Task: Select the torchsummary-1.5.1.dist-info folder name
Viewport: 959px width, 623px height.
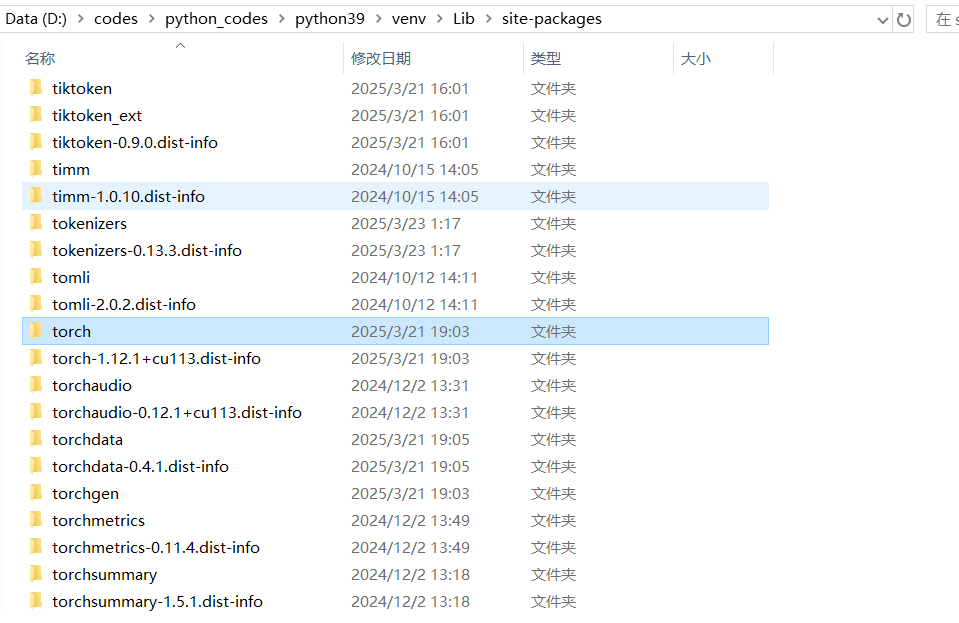Action: tap(157, 602)
